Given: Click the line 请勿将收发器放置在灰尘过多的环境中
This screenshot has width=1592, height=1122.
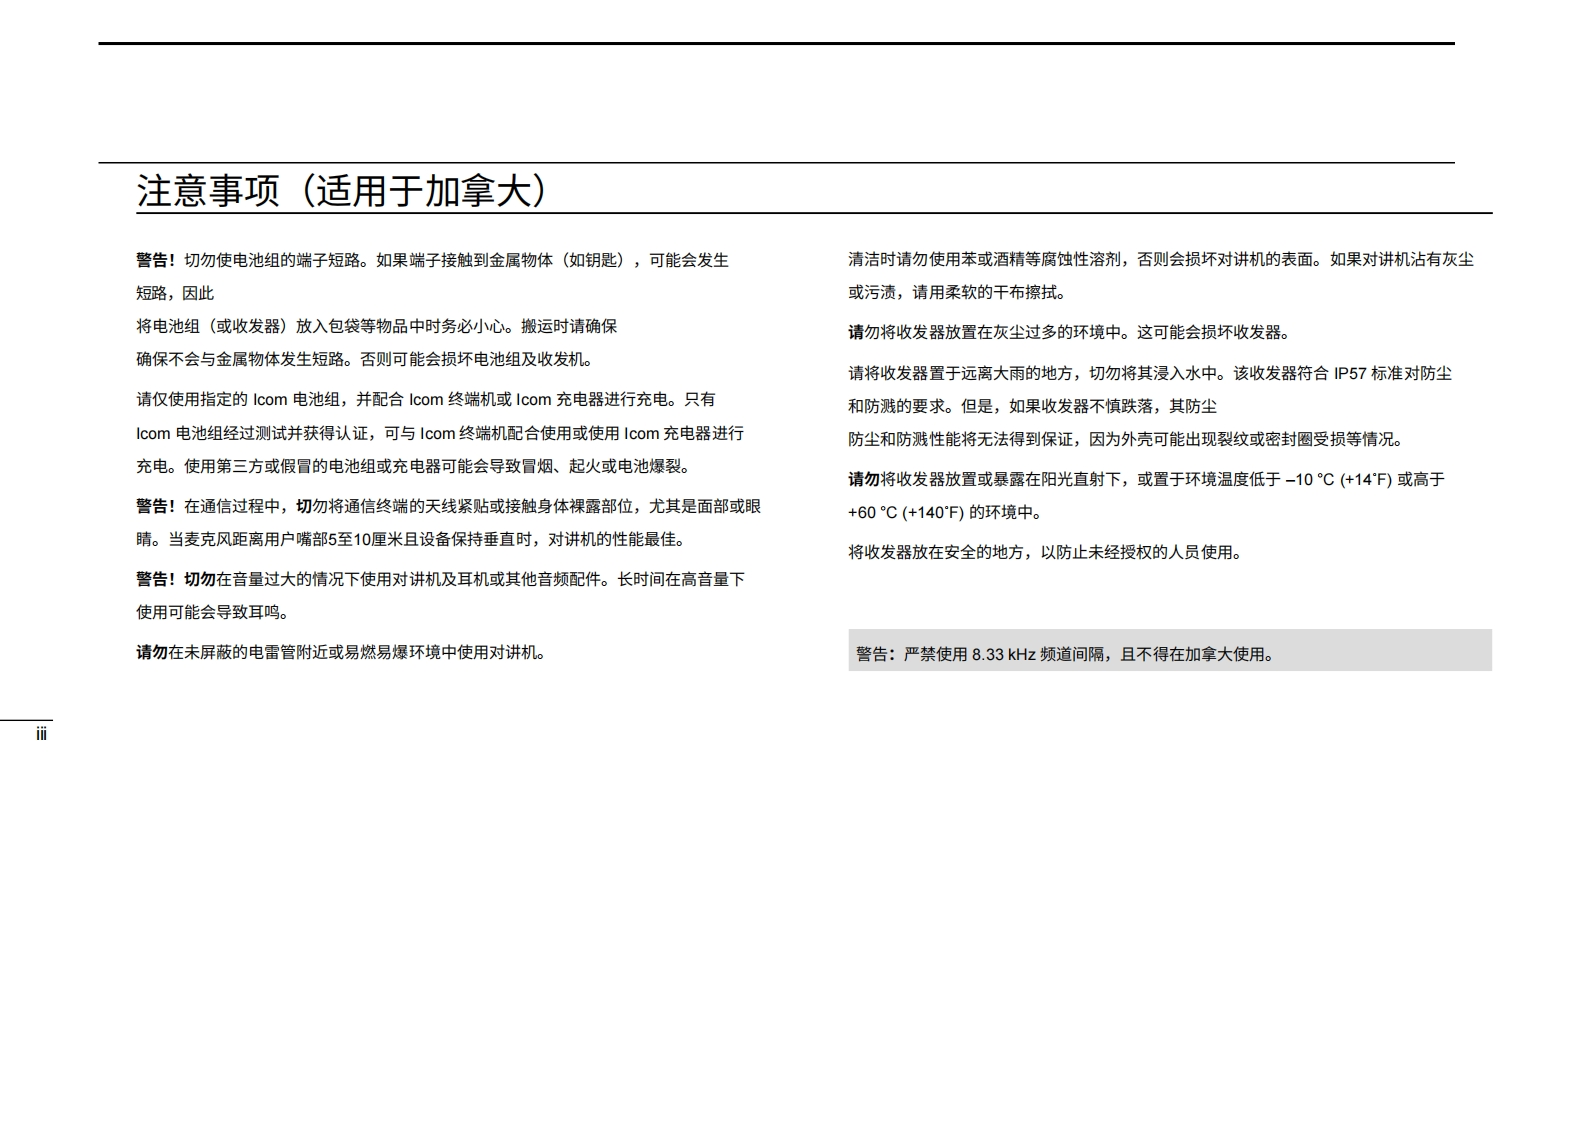Looking at the screenshot, I should click(1069, 333).
